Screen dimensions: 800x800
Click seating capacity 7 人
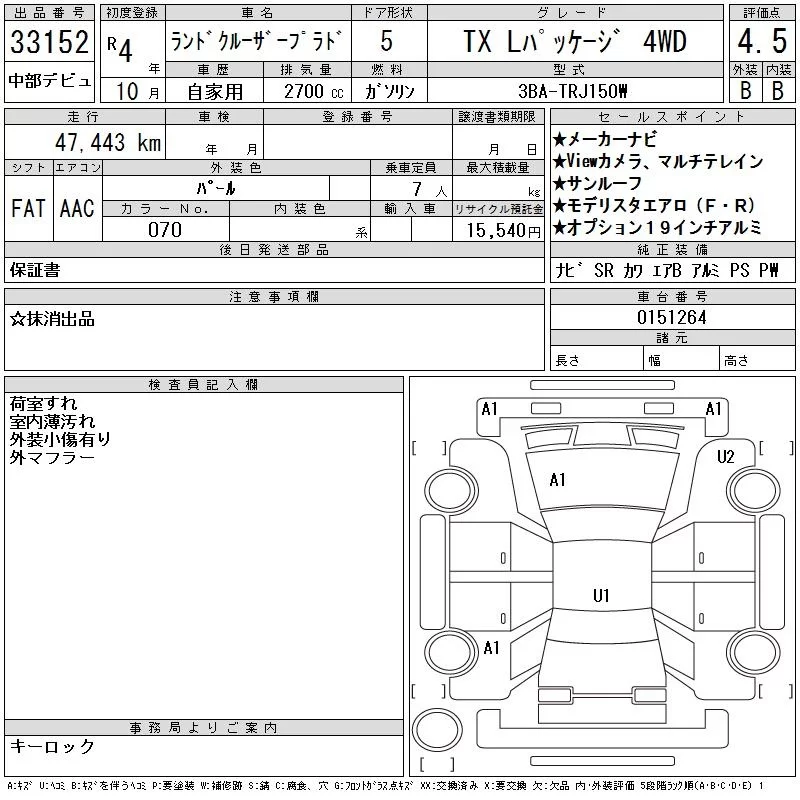430,190
